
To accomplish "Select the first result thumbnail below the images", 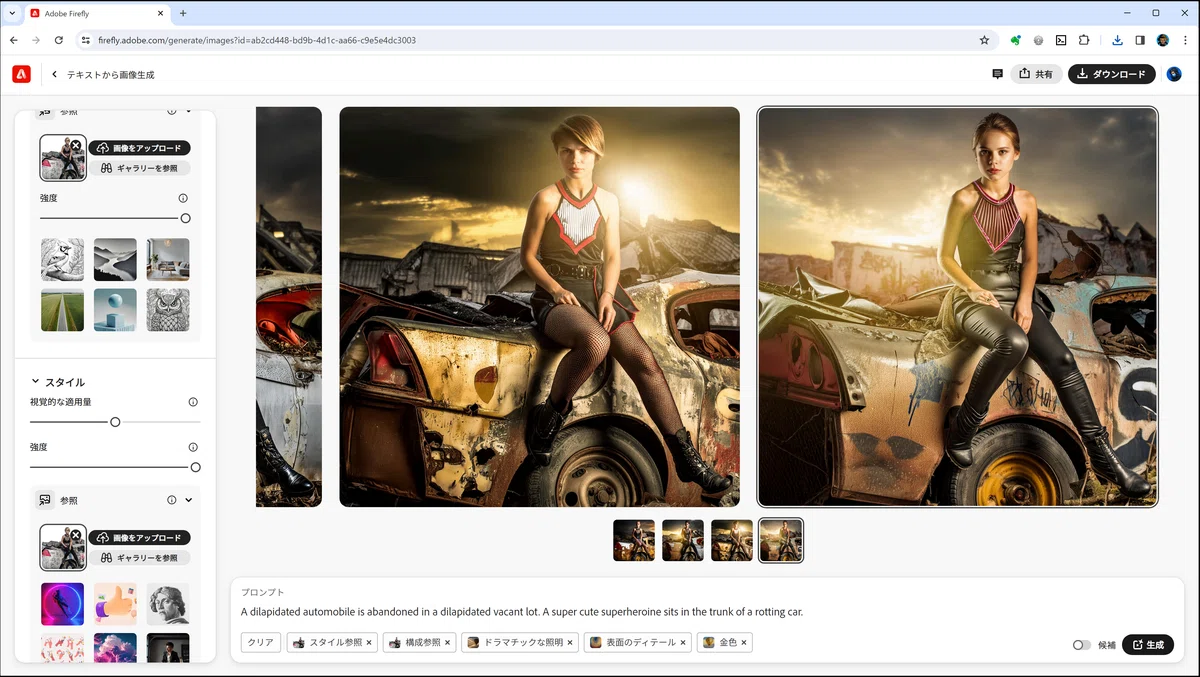I will click(634, 540).
